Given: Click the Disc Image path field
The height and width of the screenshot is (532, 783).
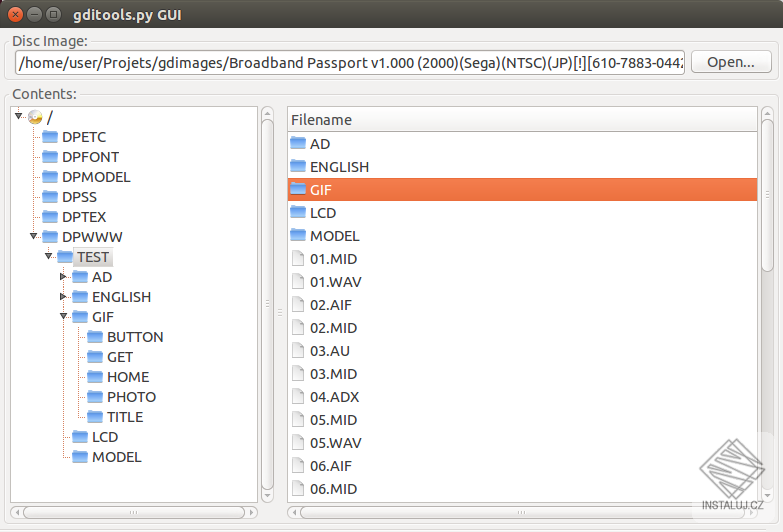Looking at the screenshot, I should pos(350,62).
